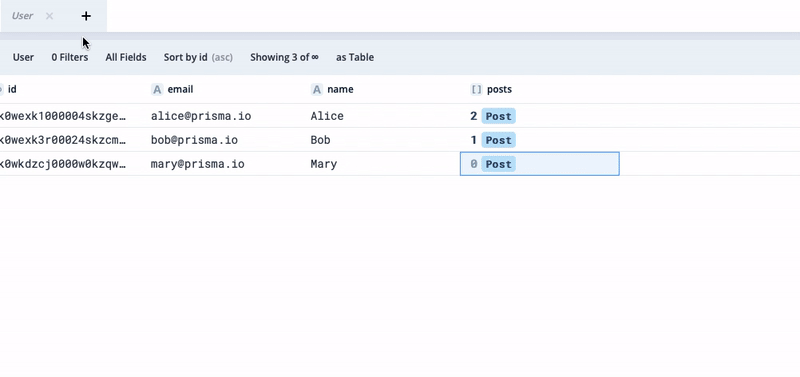Close the User tab
This screenshot has height=377, width=800.
click(49, 16)
